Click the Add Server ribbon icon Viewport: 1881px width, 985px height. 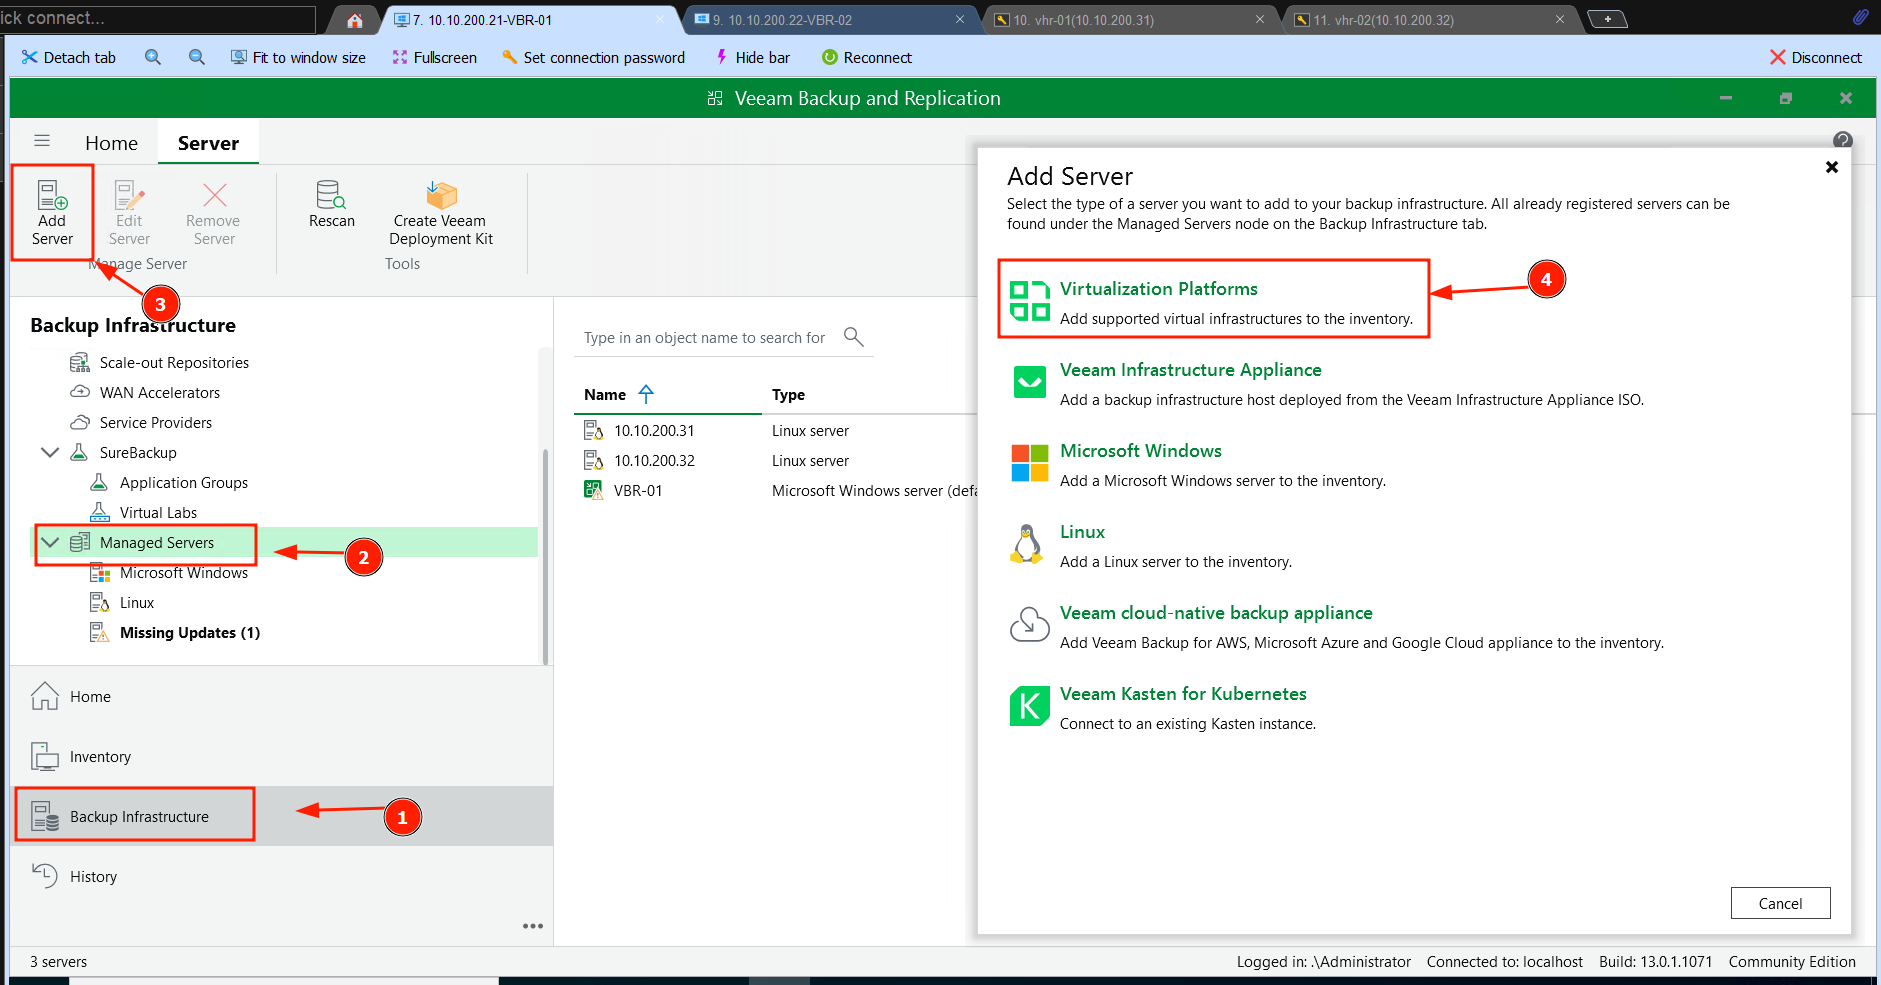click(52, 194)
